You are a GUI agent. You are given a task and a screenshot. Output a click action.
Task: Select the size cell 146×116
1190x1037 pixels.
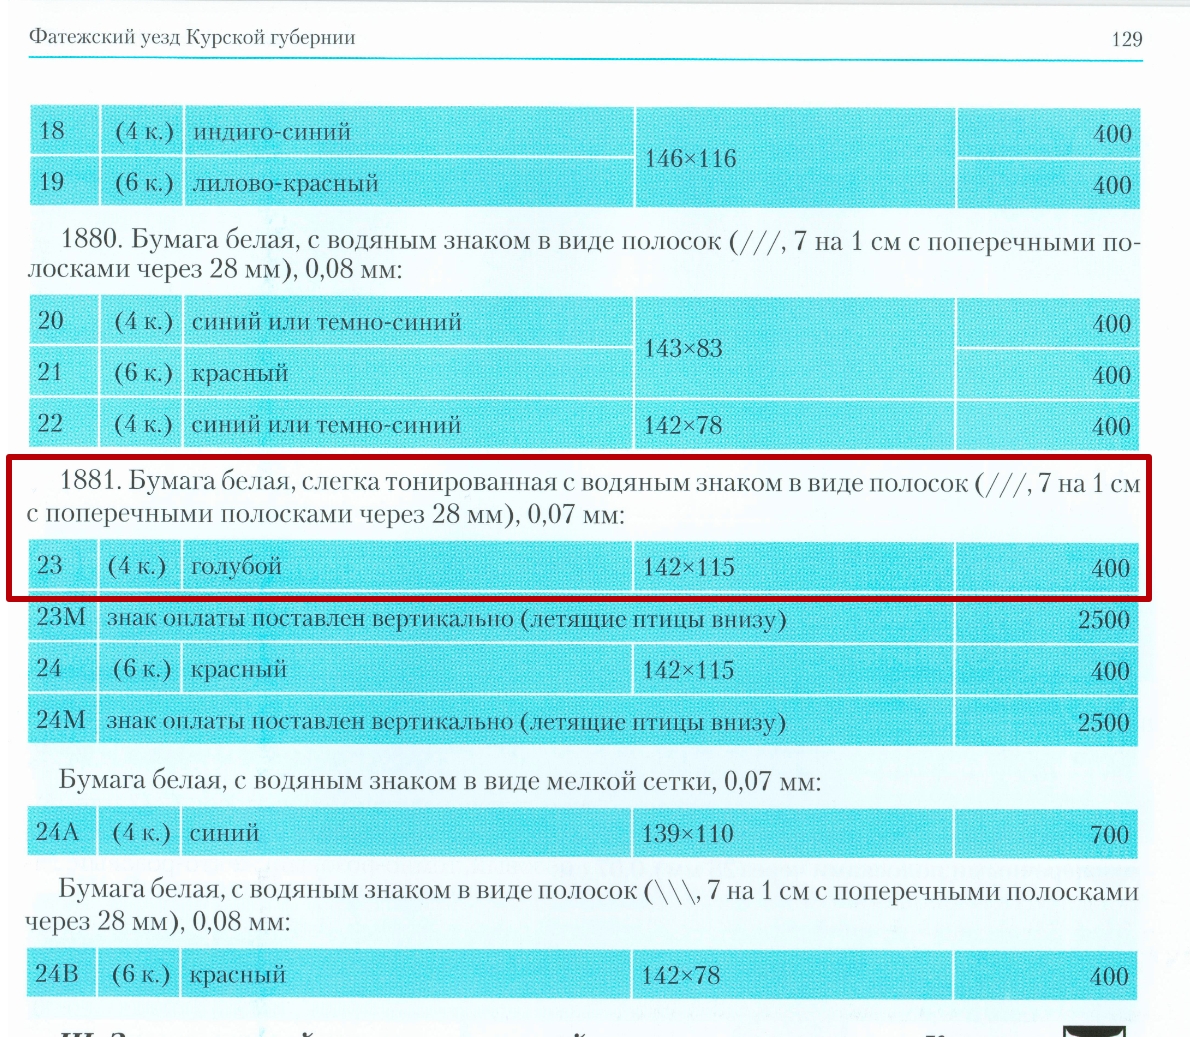pyautogui.click(x=690, y=158)
